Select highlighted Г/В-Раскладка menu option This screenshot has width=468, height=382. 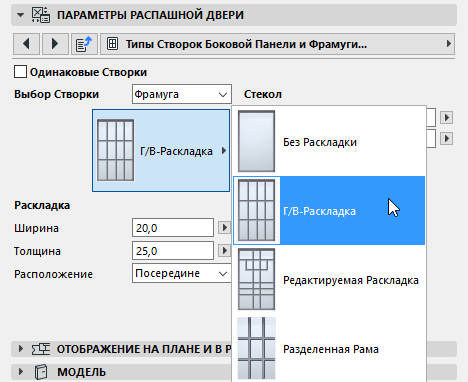pos(329,211)
